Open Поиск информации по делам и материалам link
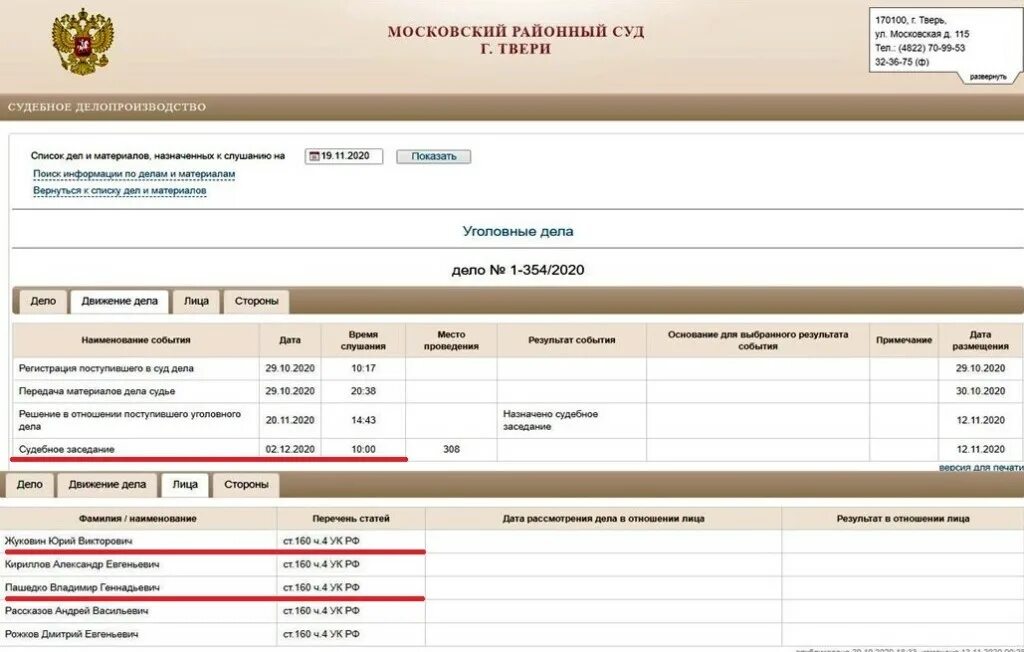This screenshot has width=1024, height=652. tap(134, 174)
